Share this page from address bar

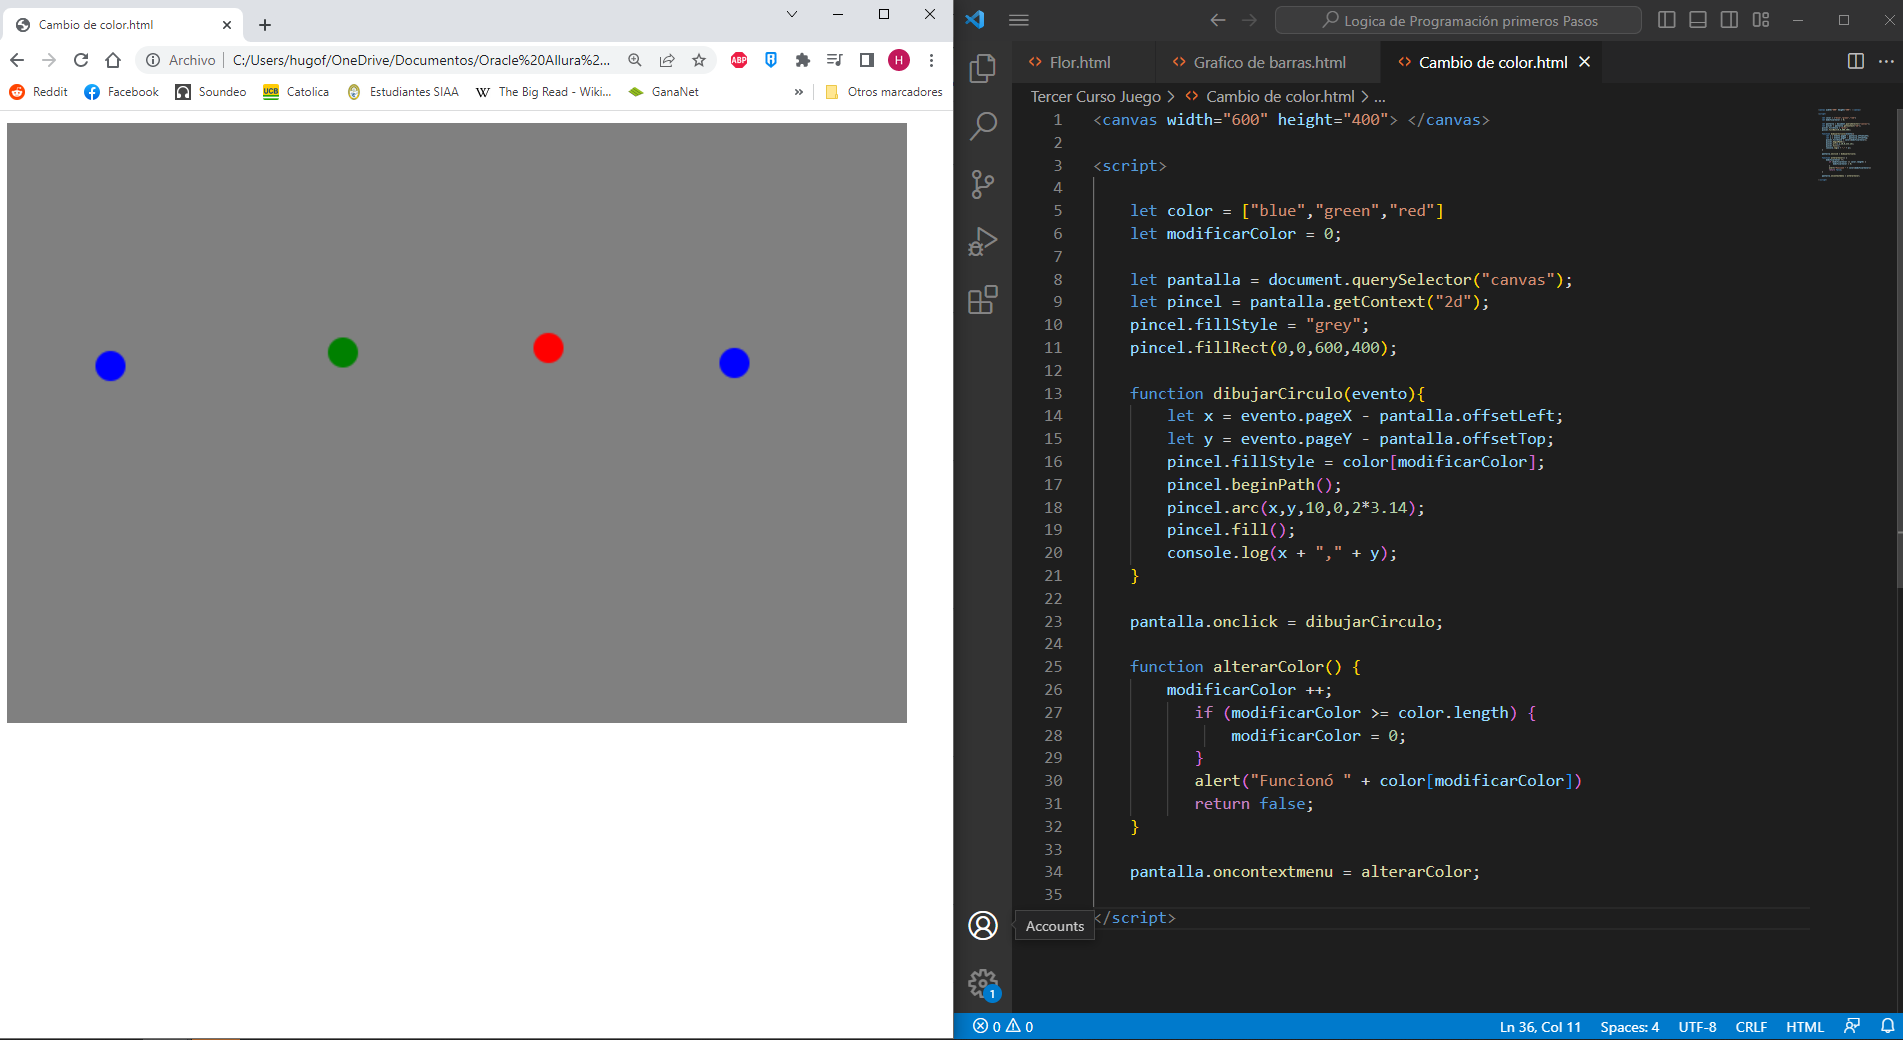[x=667, y=60]
